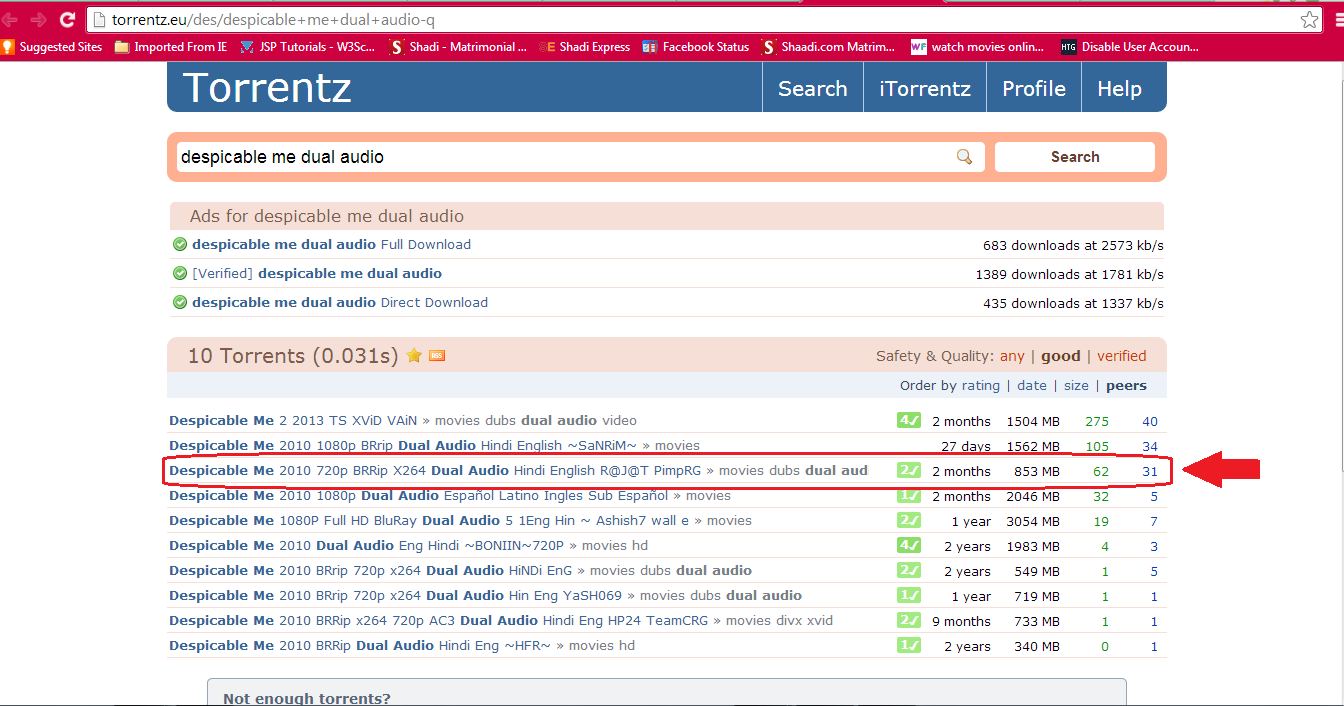
Task: Set Safety & Quality filter to good
Action: 1061,356
